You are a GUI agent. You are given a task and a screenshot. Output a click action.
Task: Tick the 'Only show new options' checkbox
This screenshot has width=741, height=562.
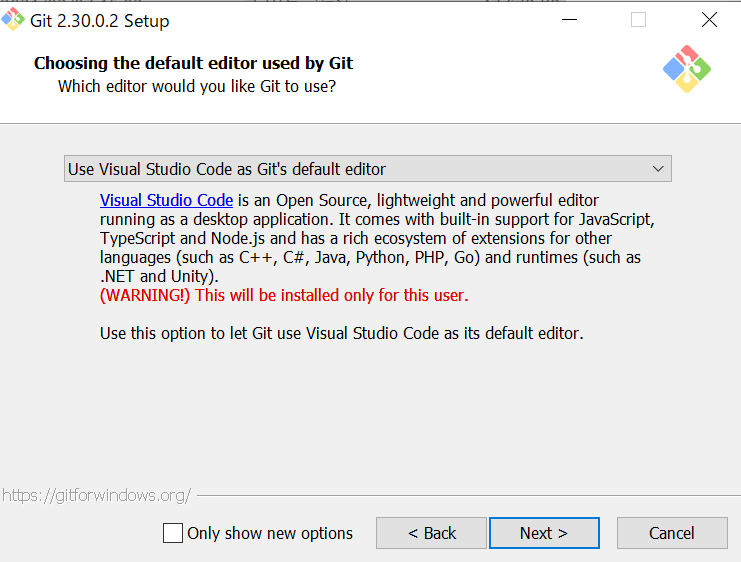(x=173, y=533)
